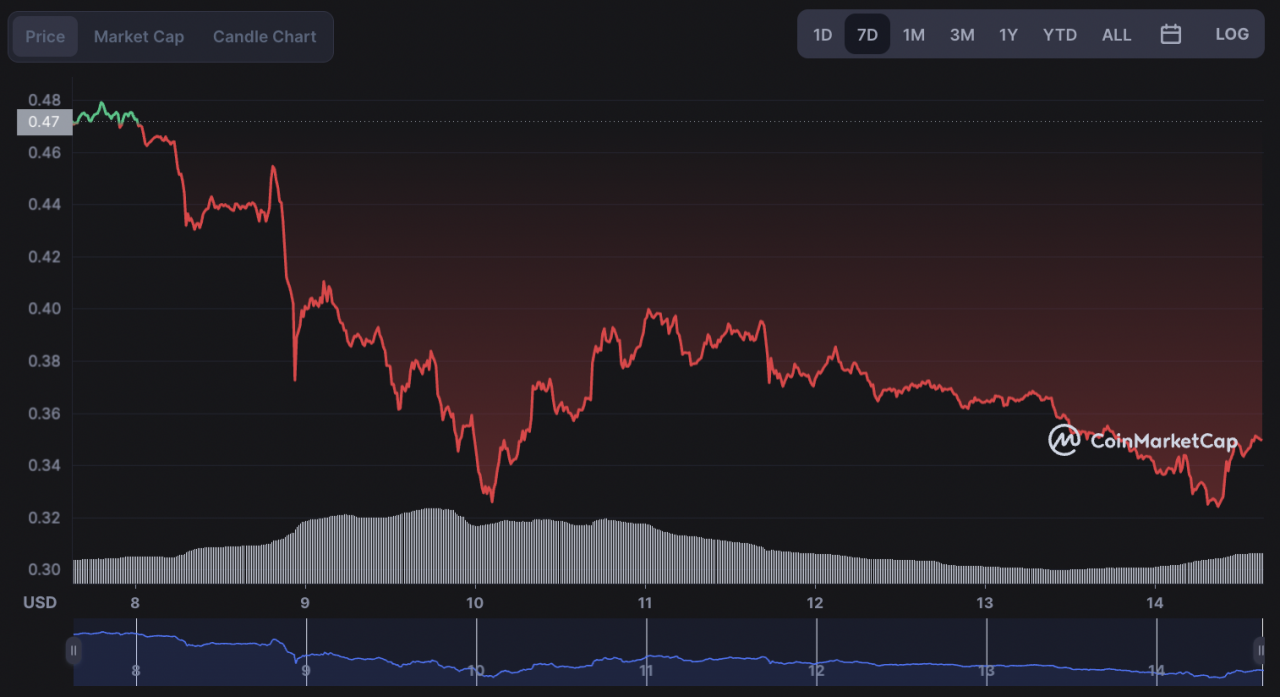Viewport: 1280px width, 697px height.
Task: Select the 1M time range
Action: pos(913,34)
